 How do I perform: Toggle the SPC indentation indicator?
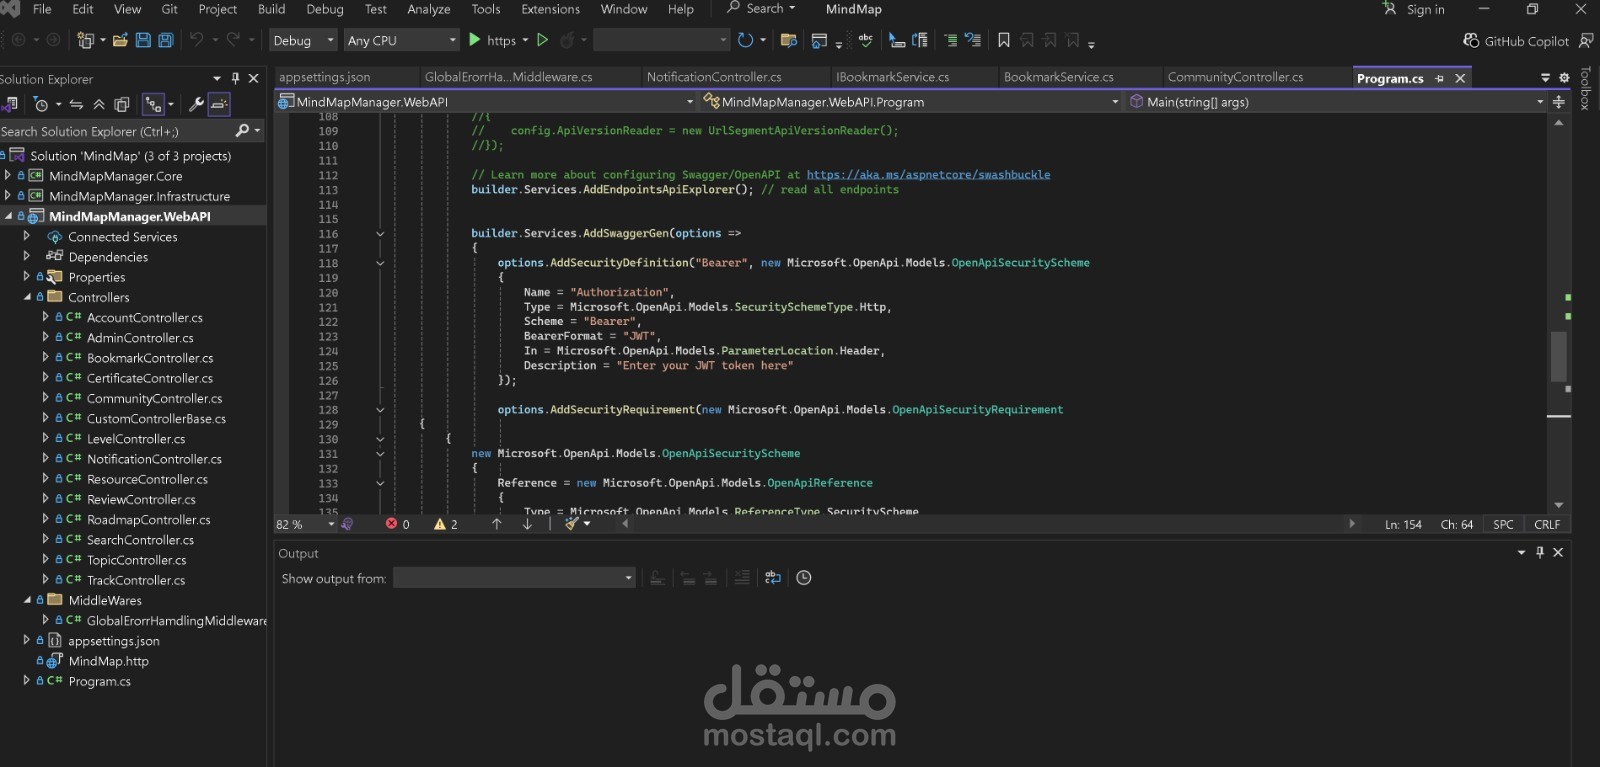[x=1503, y=524]
